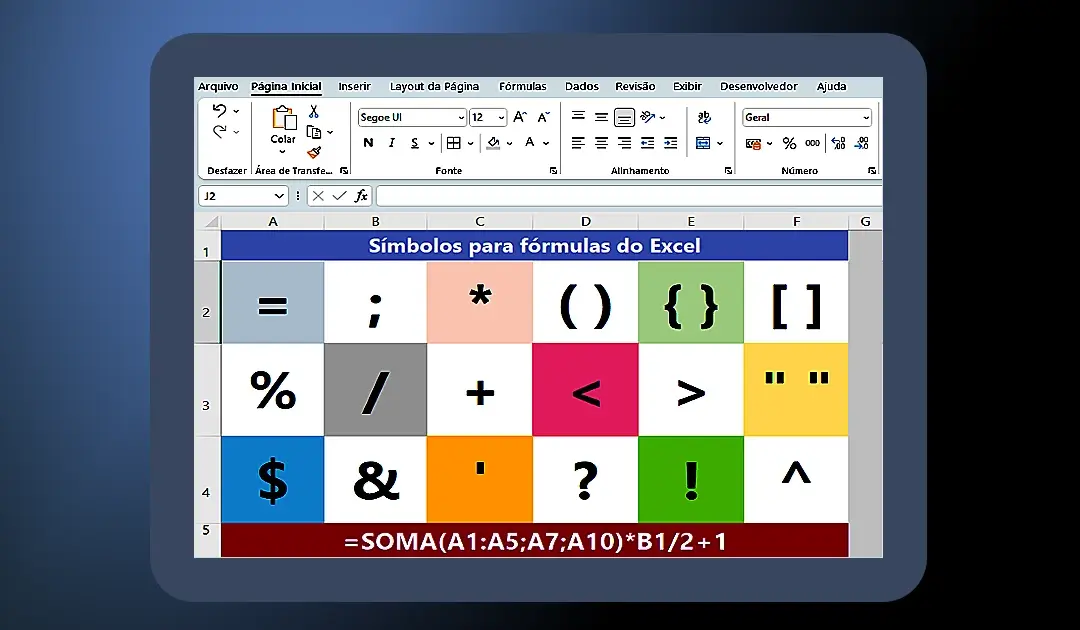Open Alinhamento group dialog launcher
Viewport: 1080px width, 630px height.
coord(729,171)
